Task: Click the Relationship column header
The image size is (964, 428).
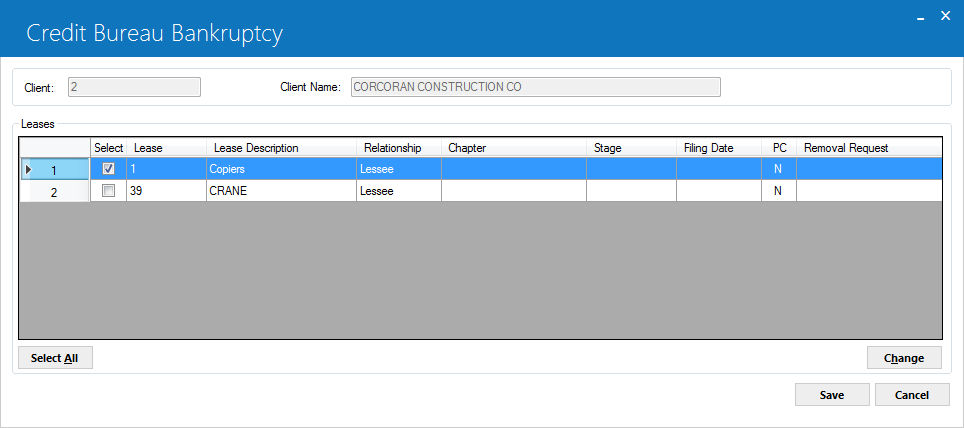Action: [x=399, y=148]
